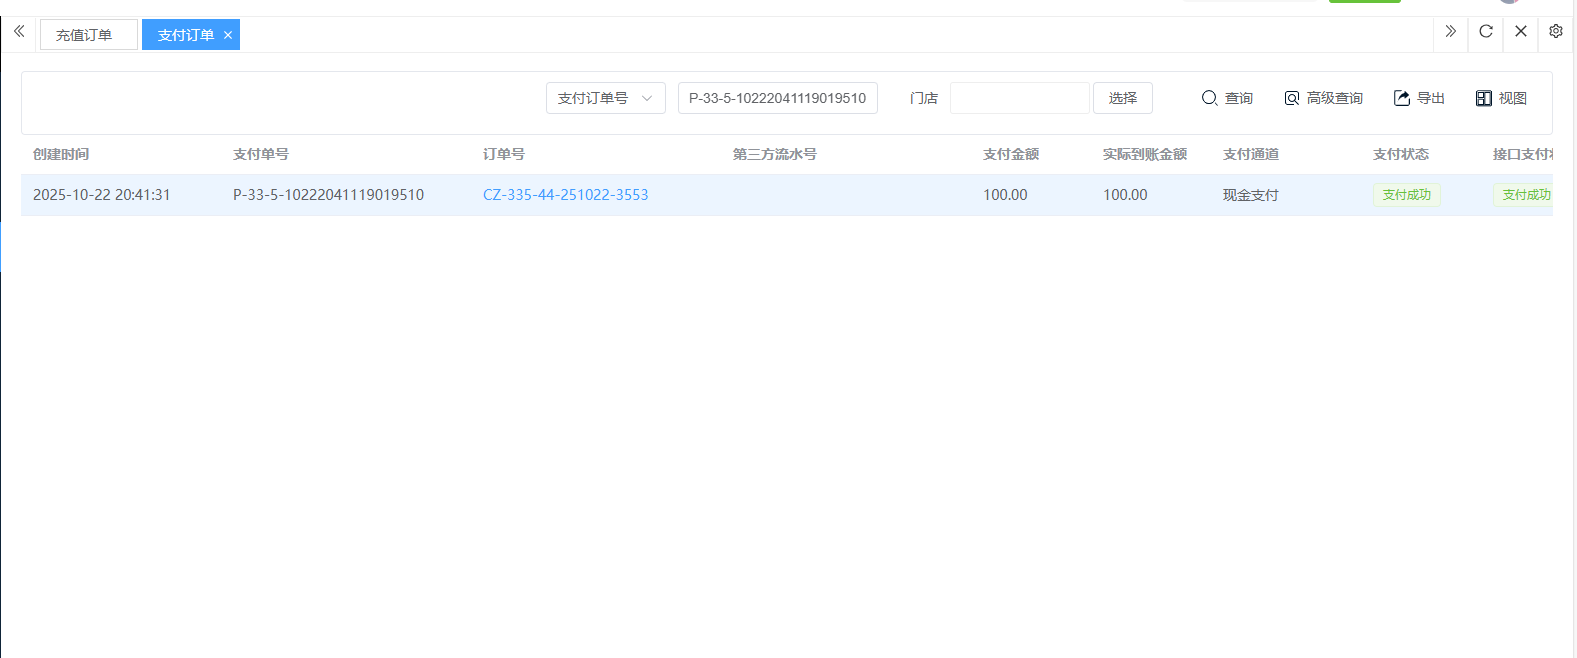This screenshot has height=658, width=1577.
Task: Refresh the page with the reload icon
Action: pos(1486,32)
